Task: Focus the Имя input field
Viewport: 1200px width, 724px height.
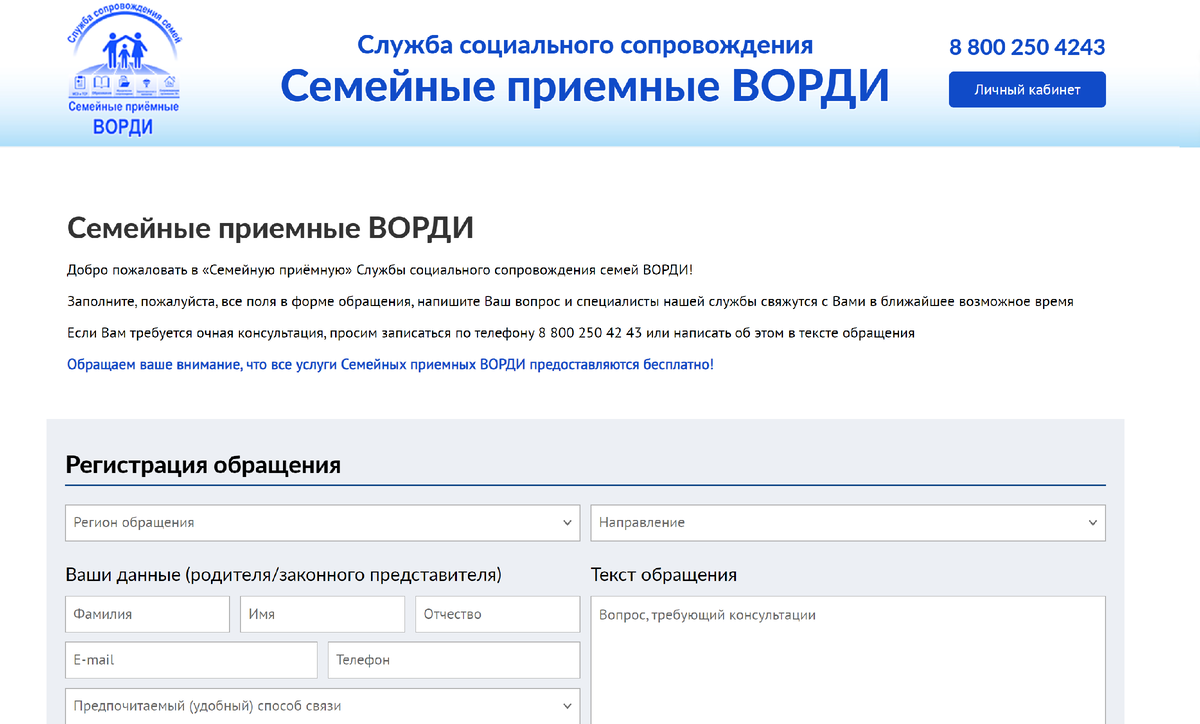Action: (322, 614)
